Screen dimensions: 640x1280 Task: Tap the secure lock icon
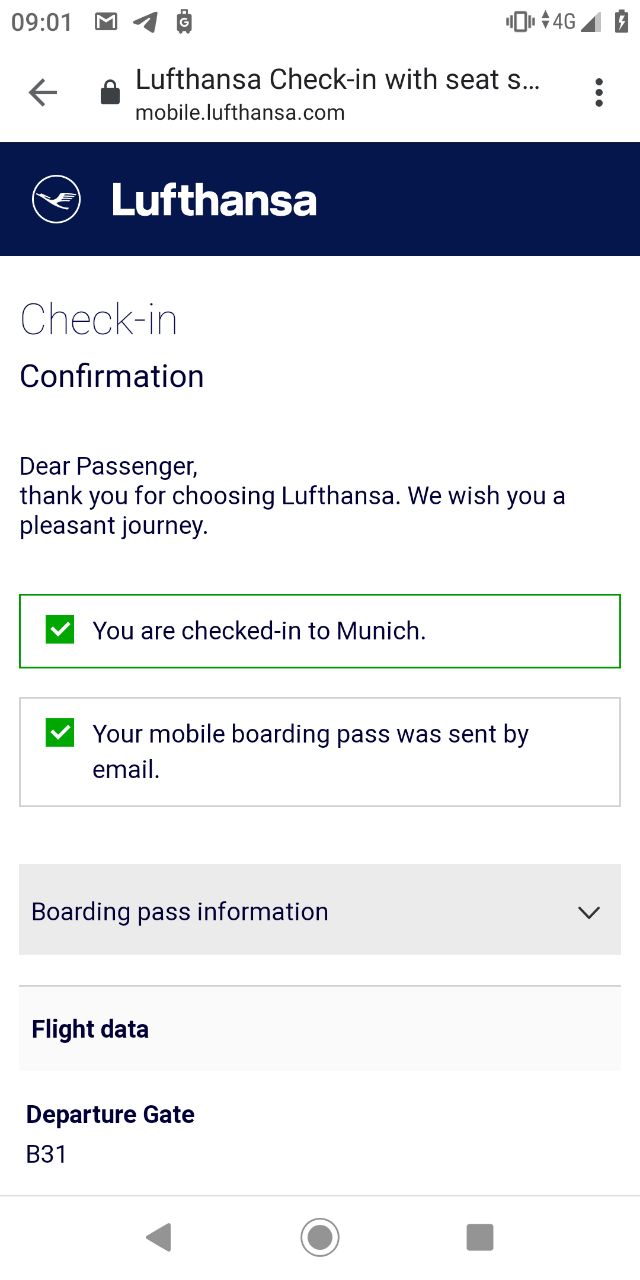[x=110, y=93]
